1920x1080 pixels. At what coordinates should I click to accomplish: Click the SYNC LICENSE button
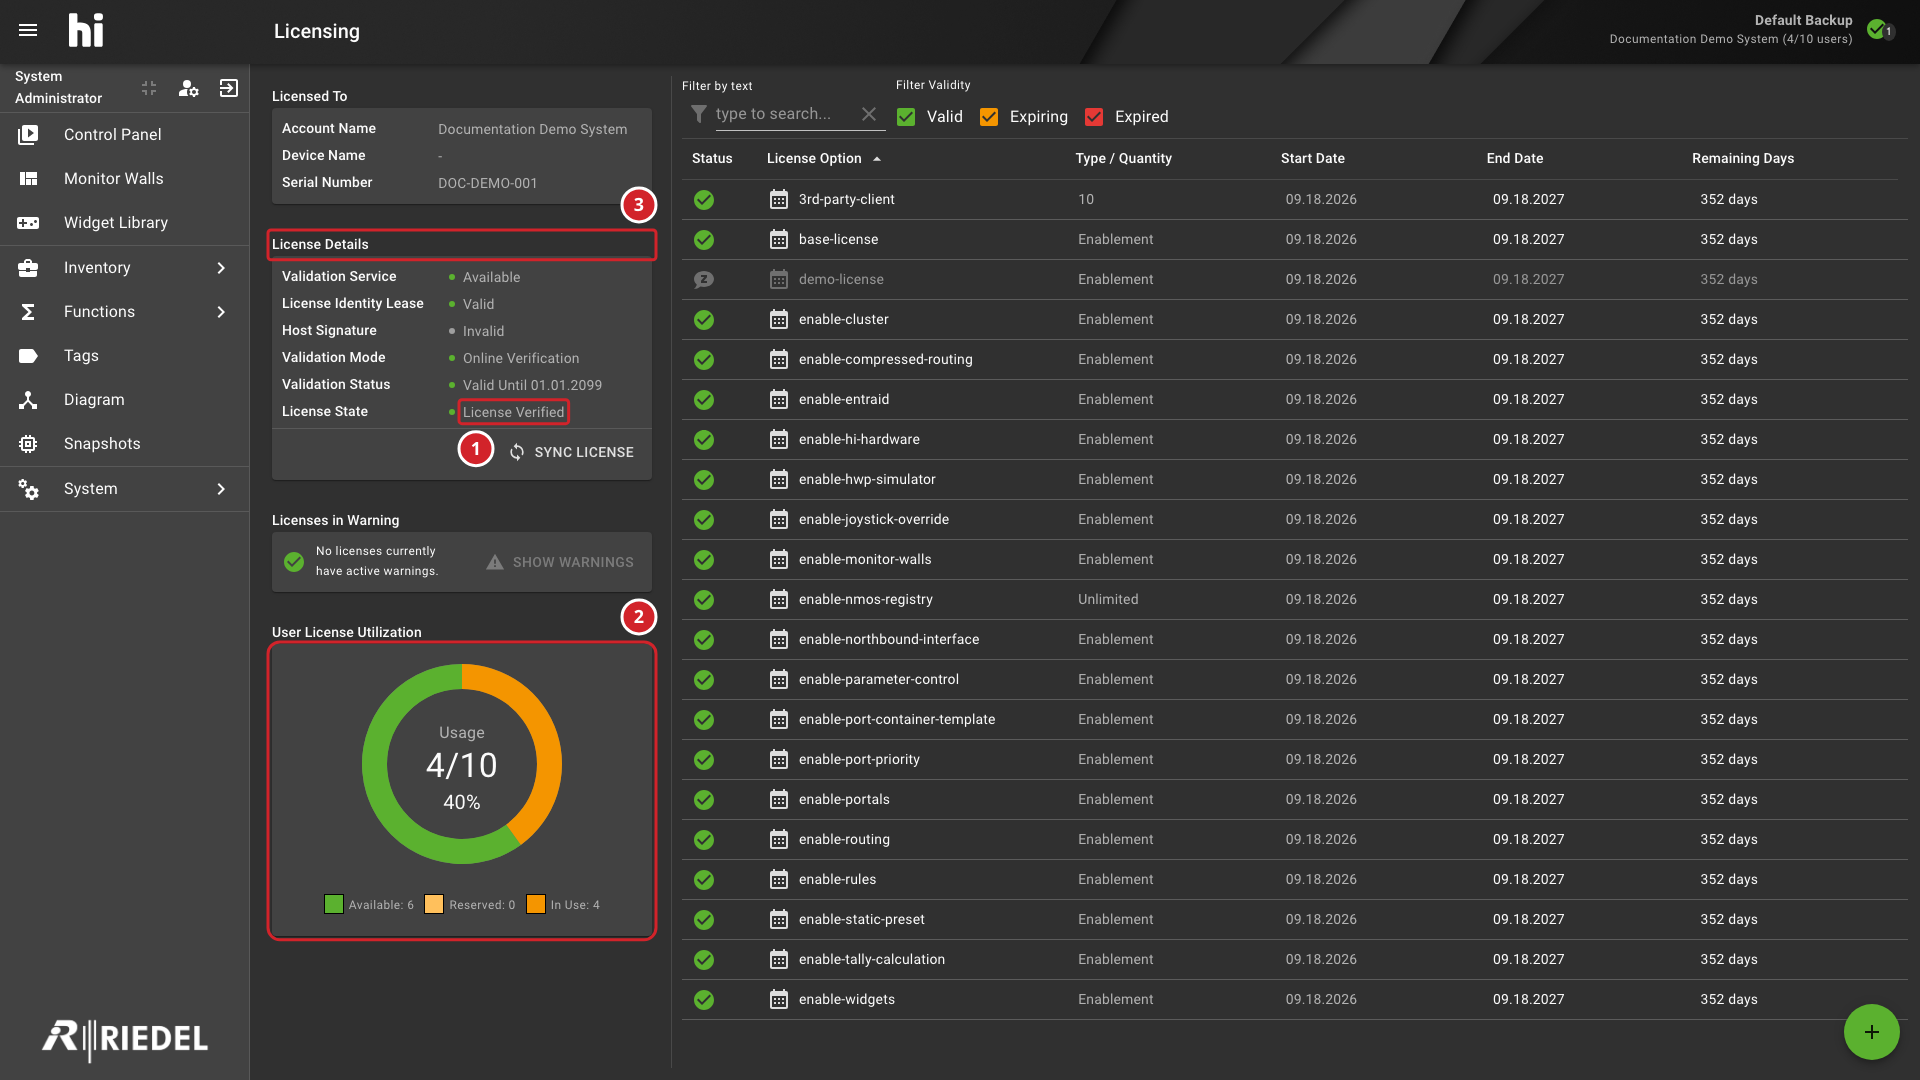[x=571, y=452]
